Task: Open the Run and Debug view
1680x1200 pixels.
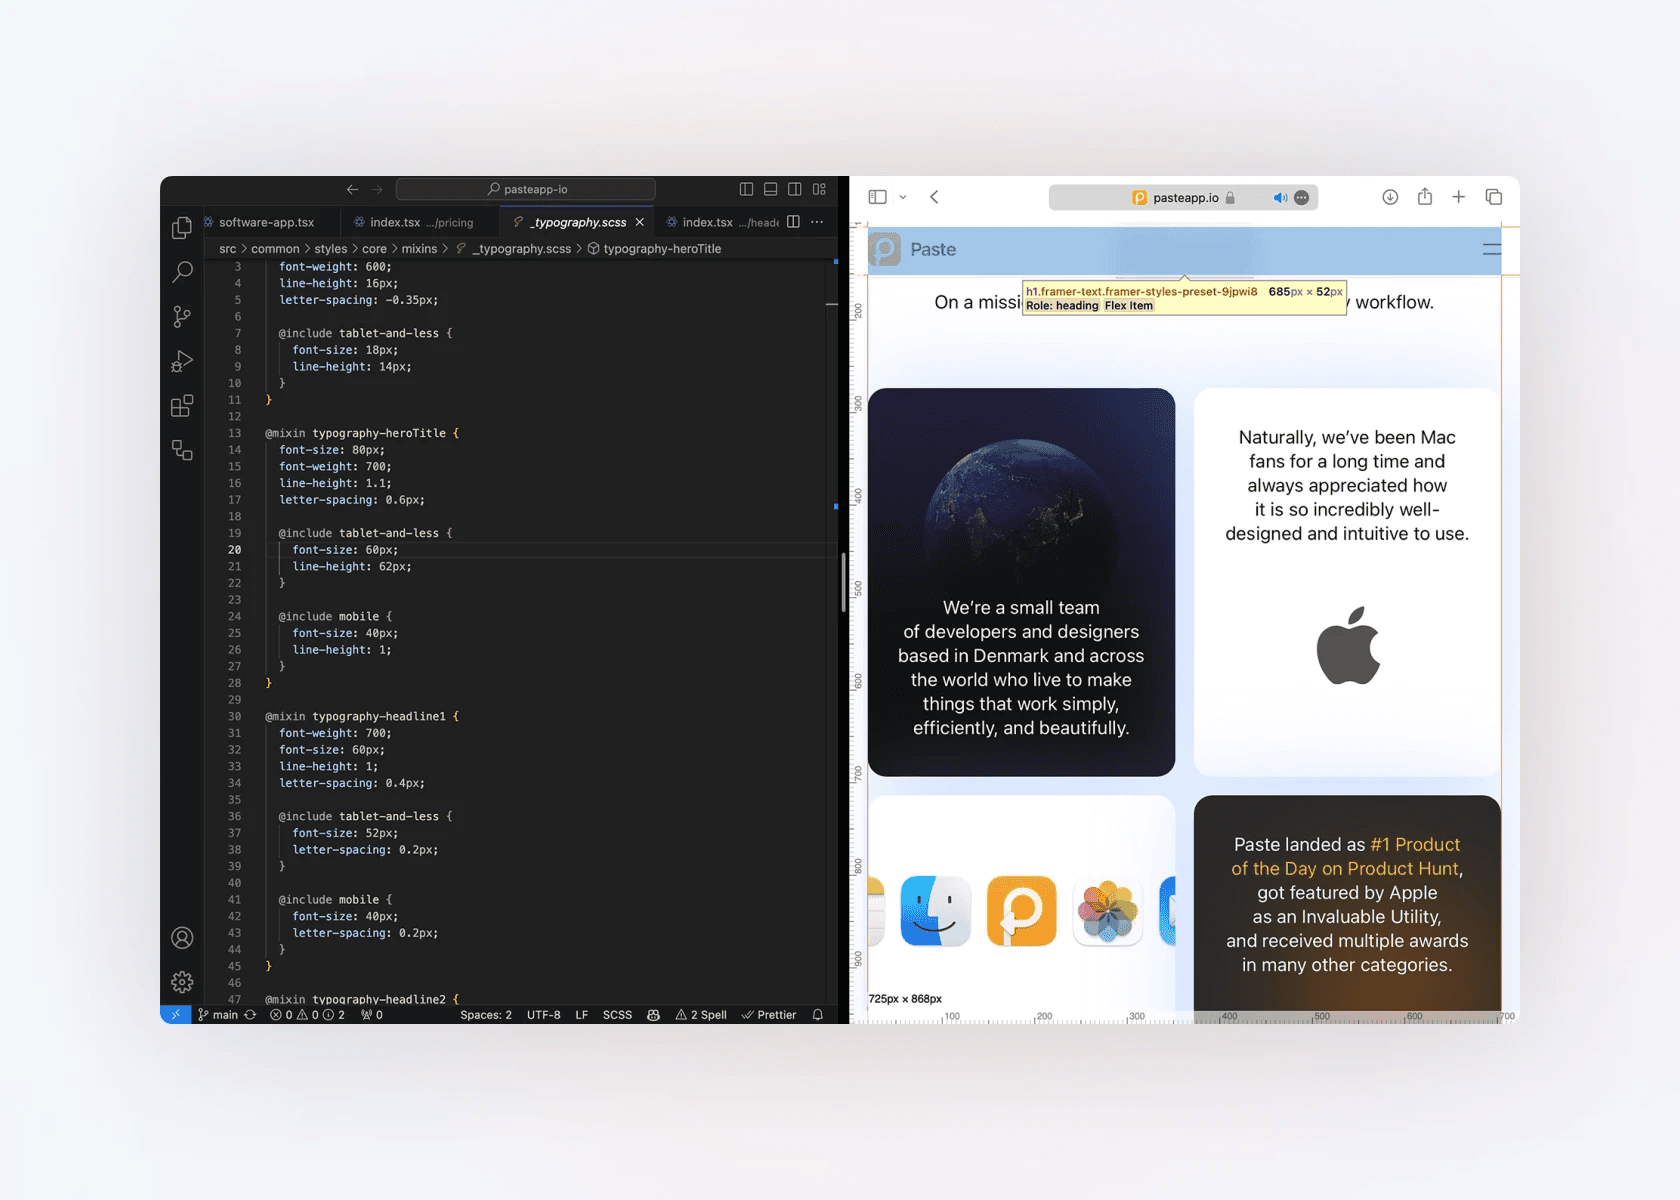Action: (182, 361)
